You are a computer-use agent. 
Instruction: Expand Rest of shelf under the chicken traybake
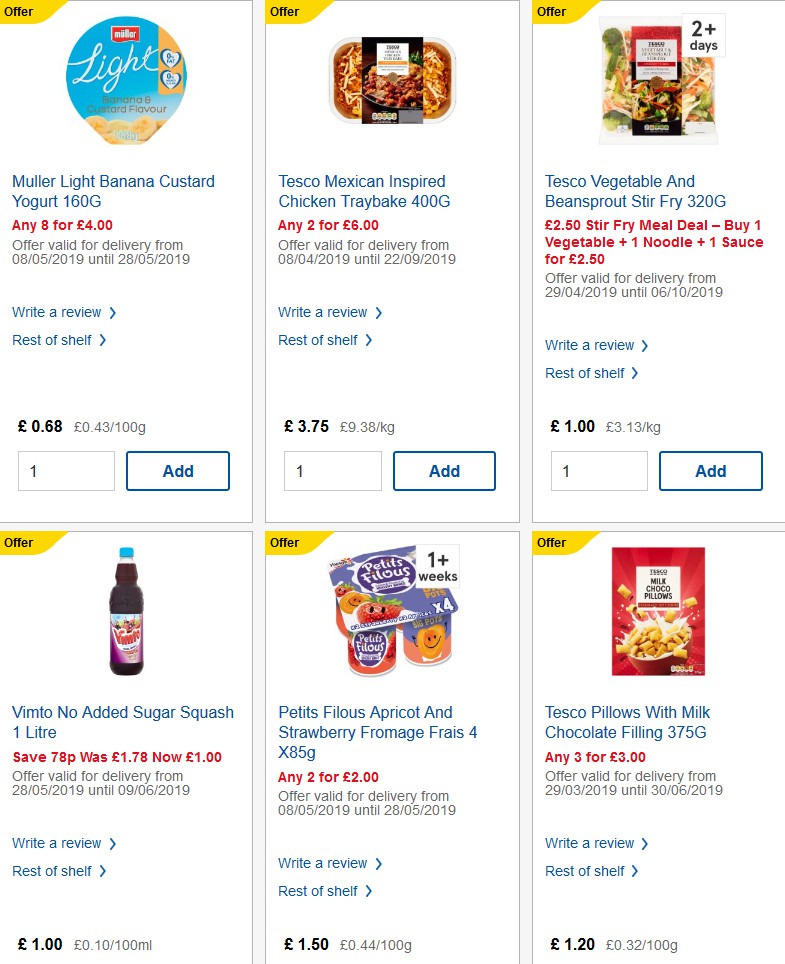319,340
